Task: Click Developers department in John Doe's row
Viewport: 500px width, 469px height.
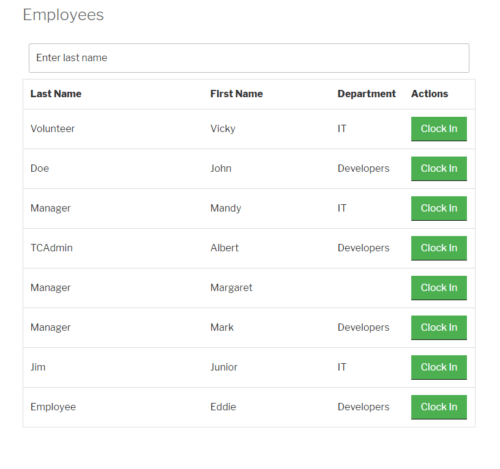Action: point(363,169)
